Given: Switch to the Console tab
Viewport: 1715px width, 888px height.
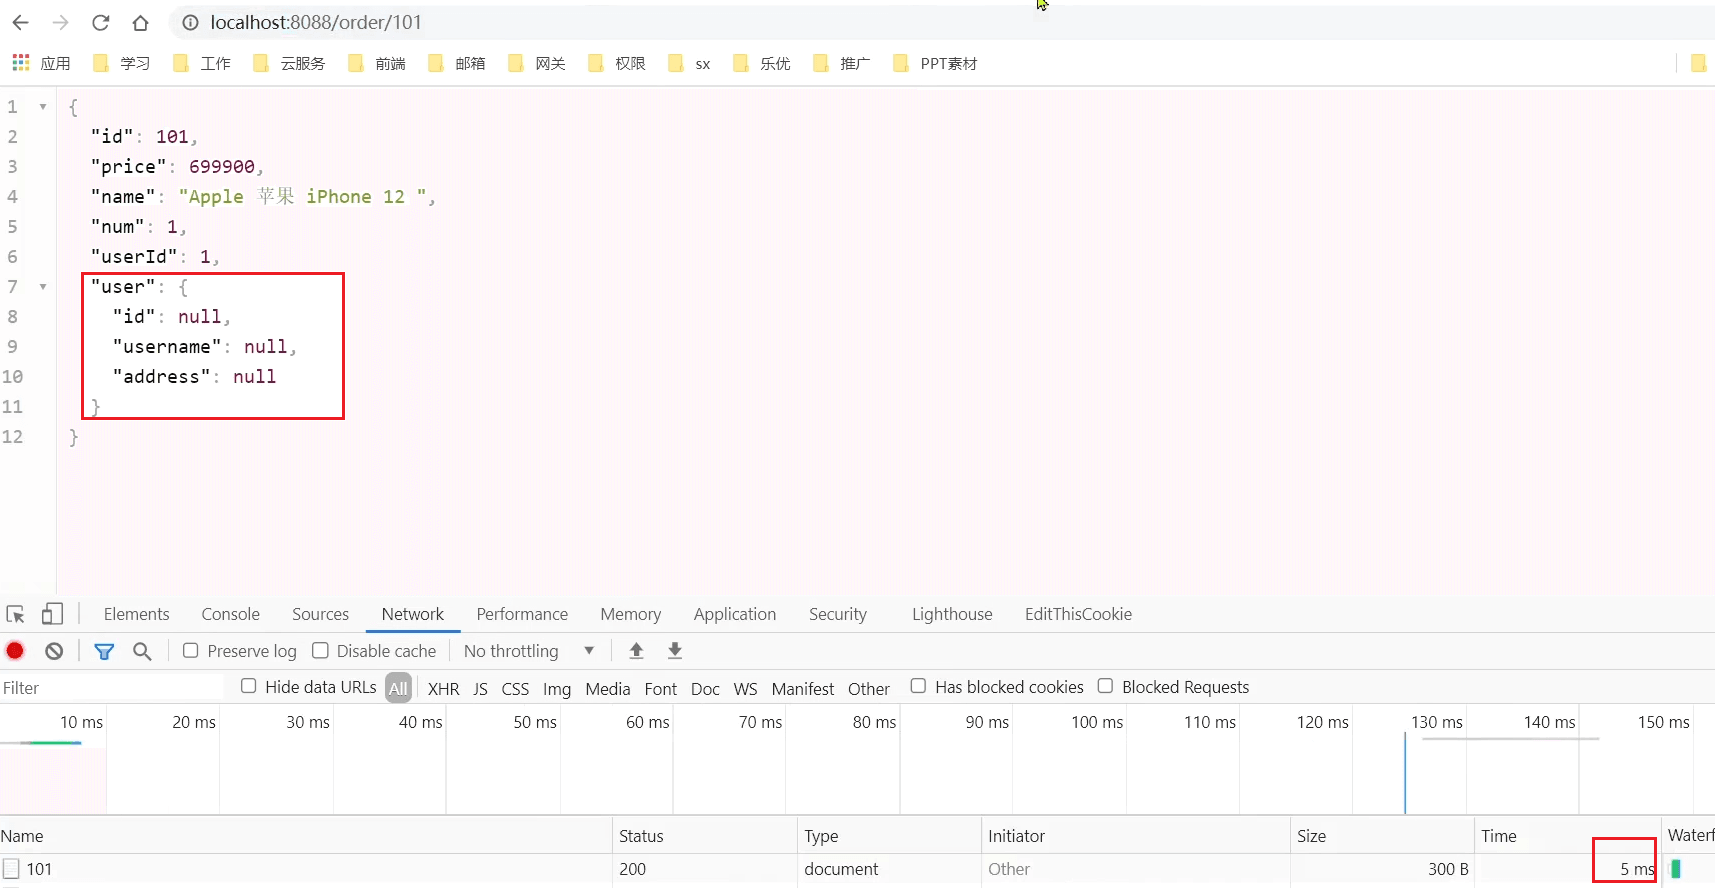Looking at the screenshot, I should [x=230, y=614].
